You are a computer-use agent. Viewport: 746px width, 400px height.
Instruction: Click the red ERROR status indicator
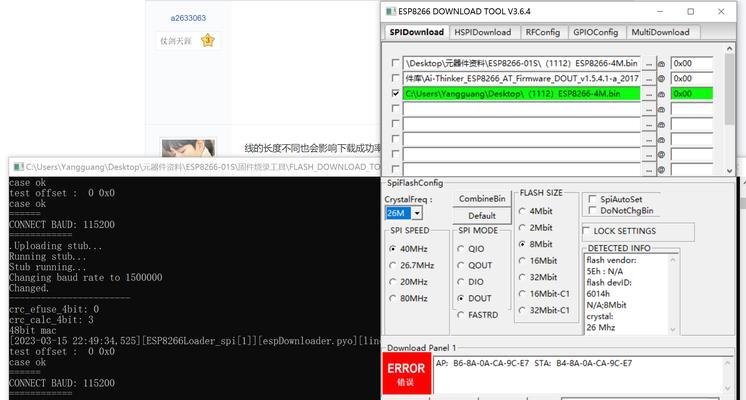(x=406, y=373)
